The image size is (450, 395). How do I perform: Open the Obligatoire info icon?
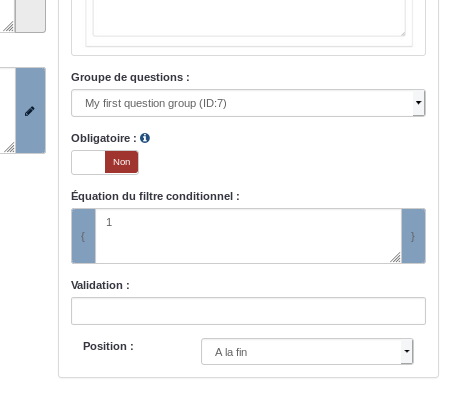[x=145, y=138]
